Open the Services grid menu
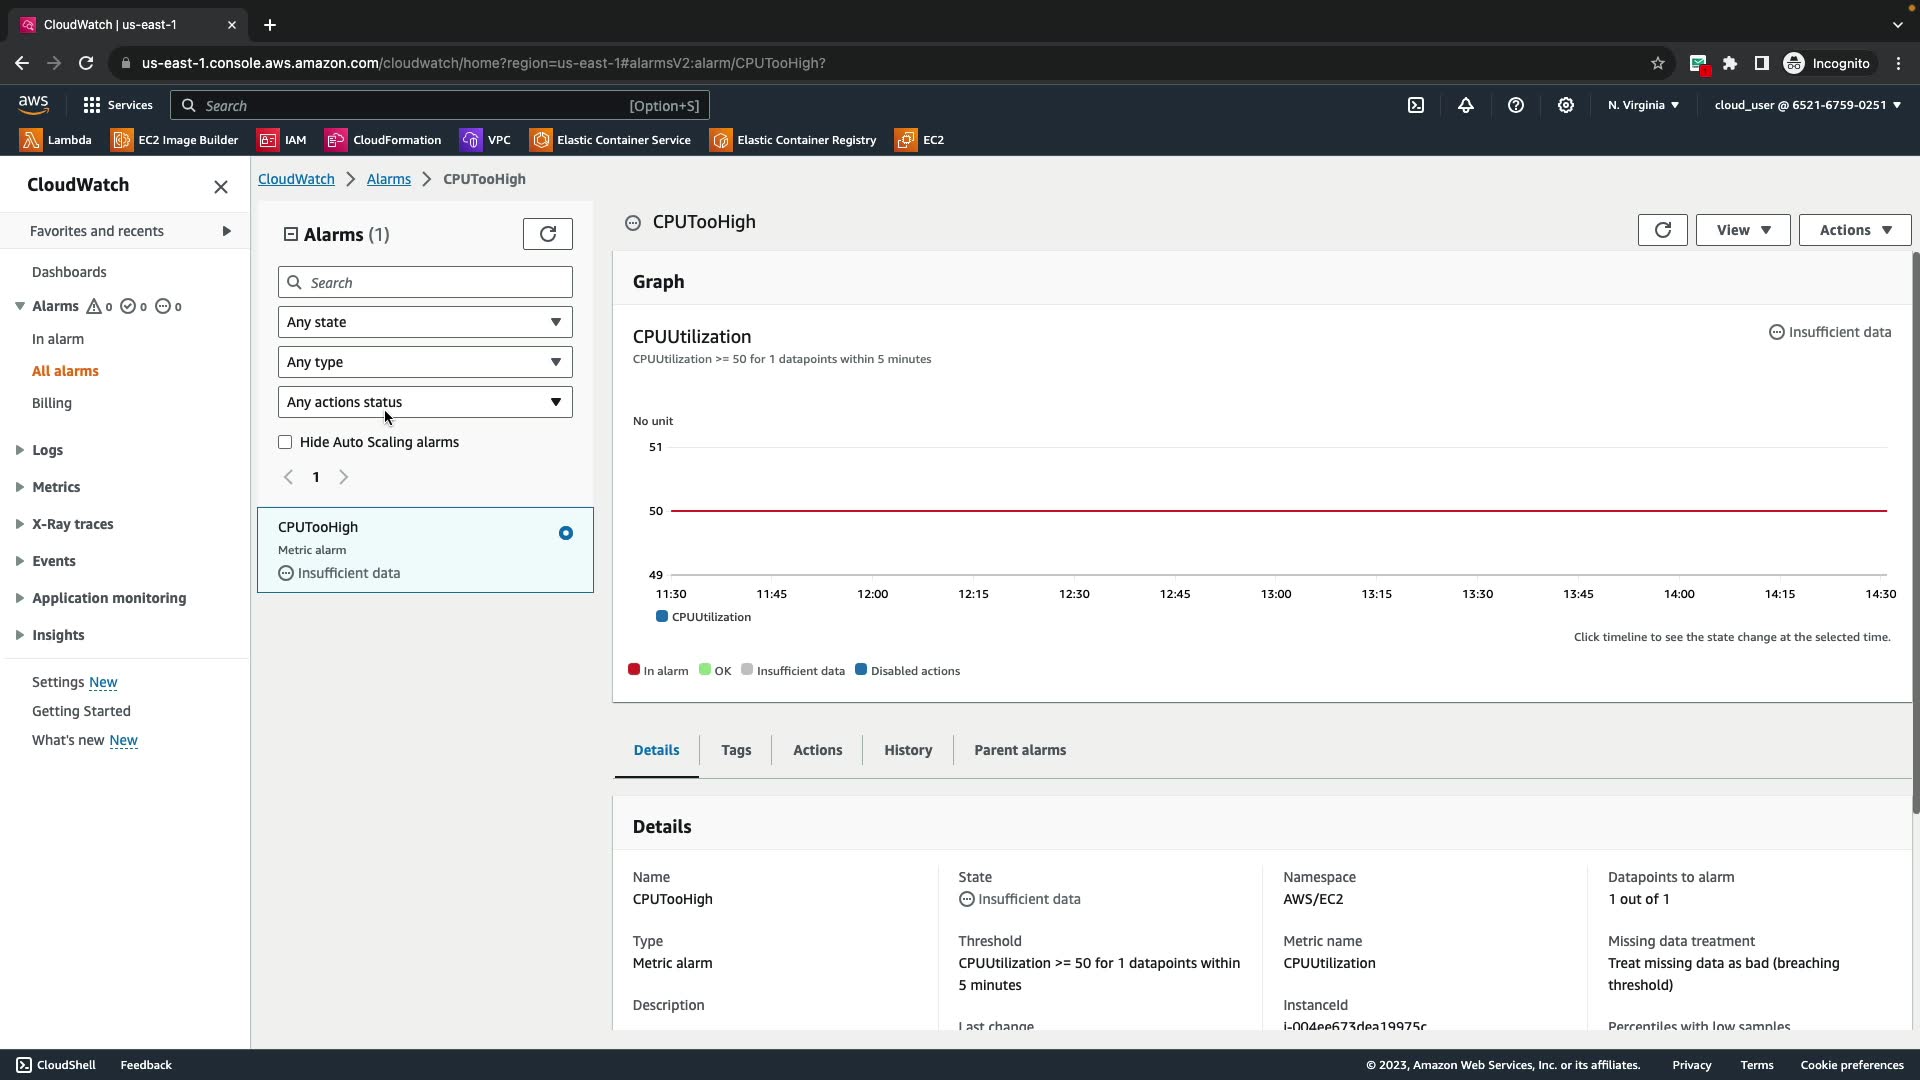The height and width of the screenshot is (1080, 1920). pyautogui.click(x=117, y=105)
